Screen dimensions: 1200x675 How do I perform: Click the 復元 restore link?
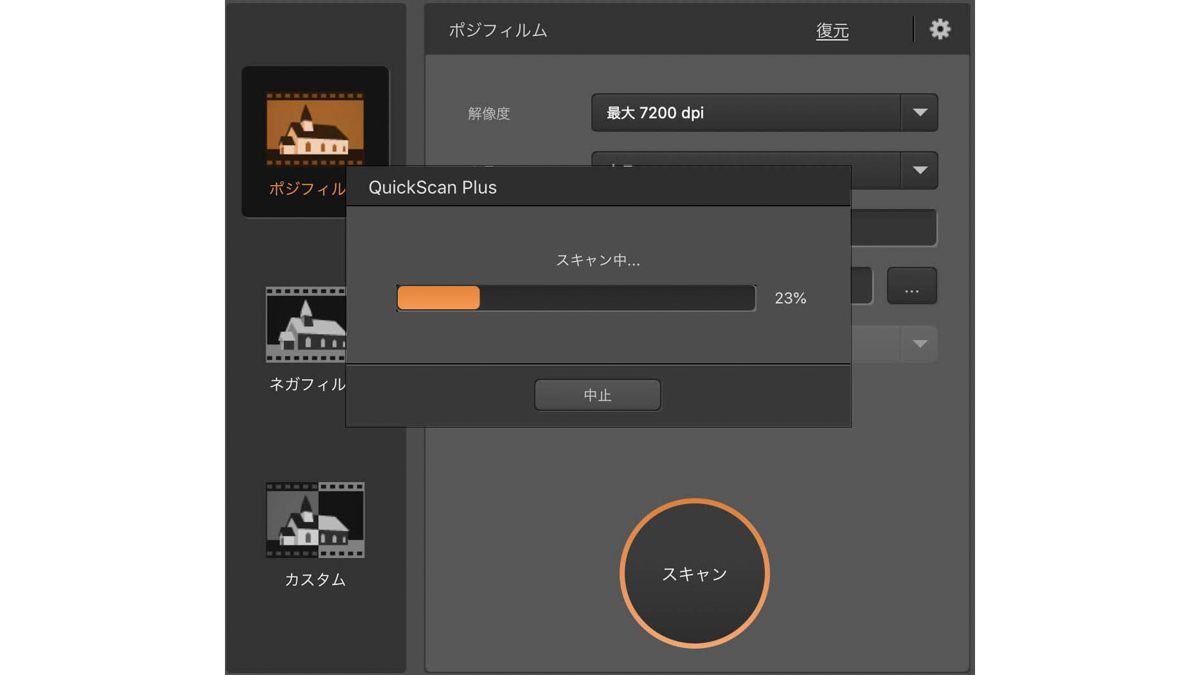tap(832, 31)
